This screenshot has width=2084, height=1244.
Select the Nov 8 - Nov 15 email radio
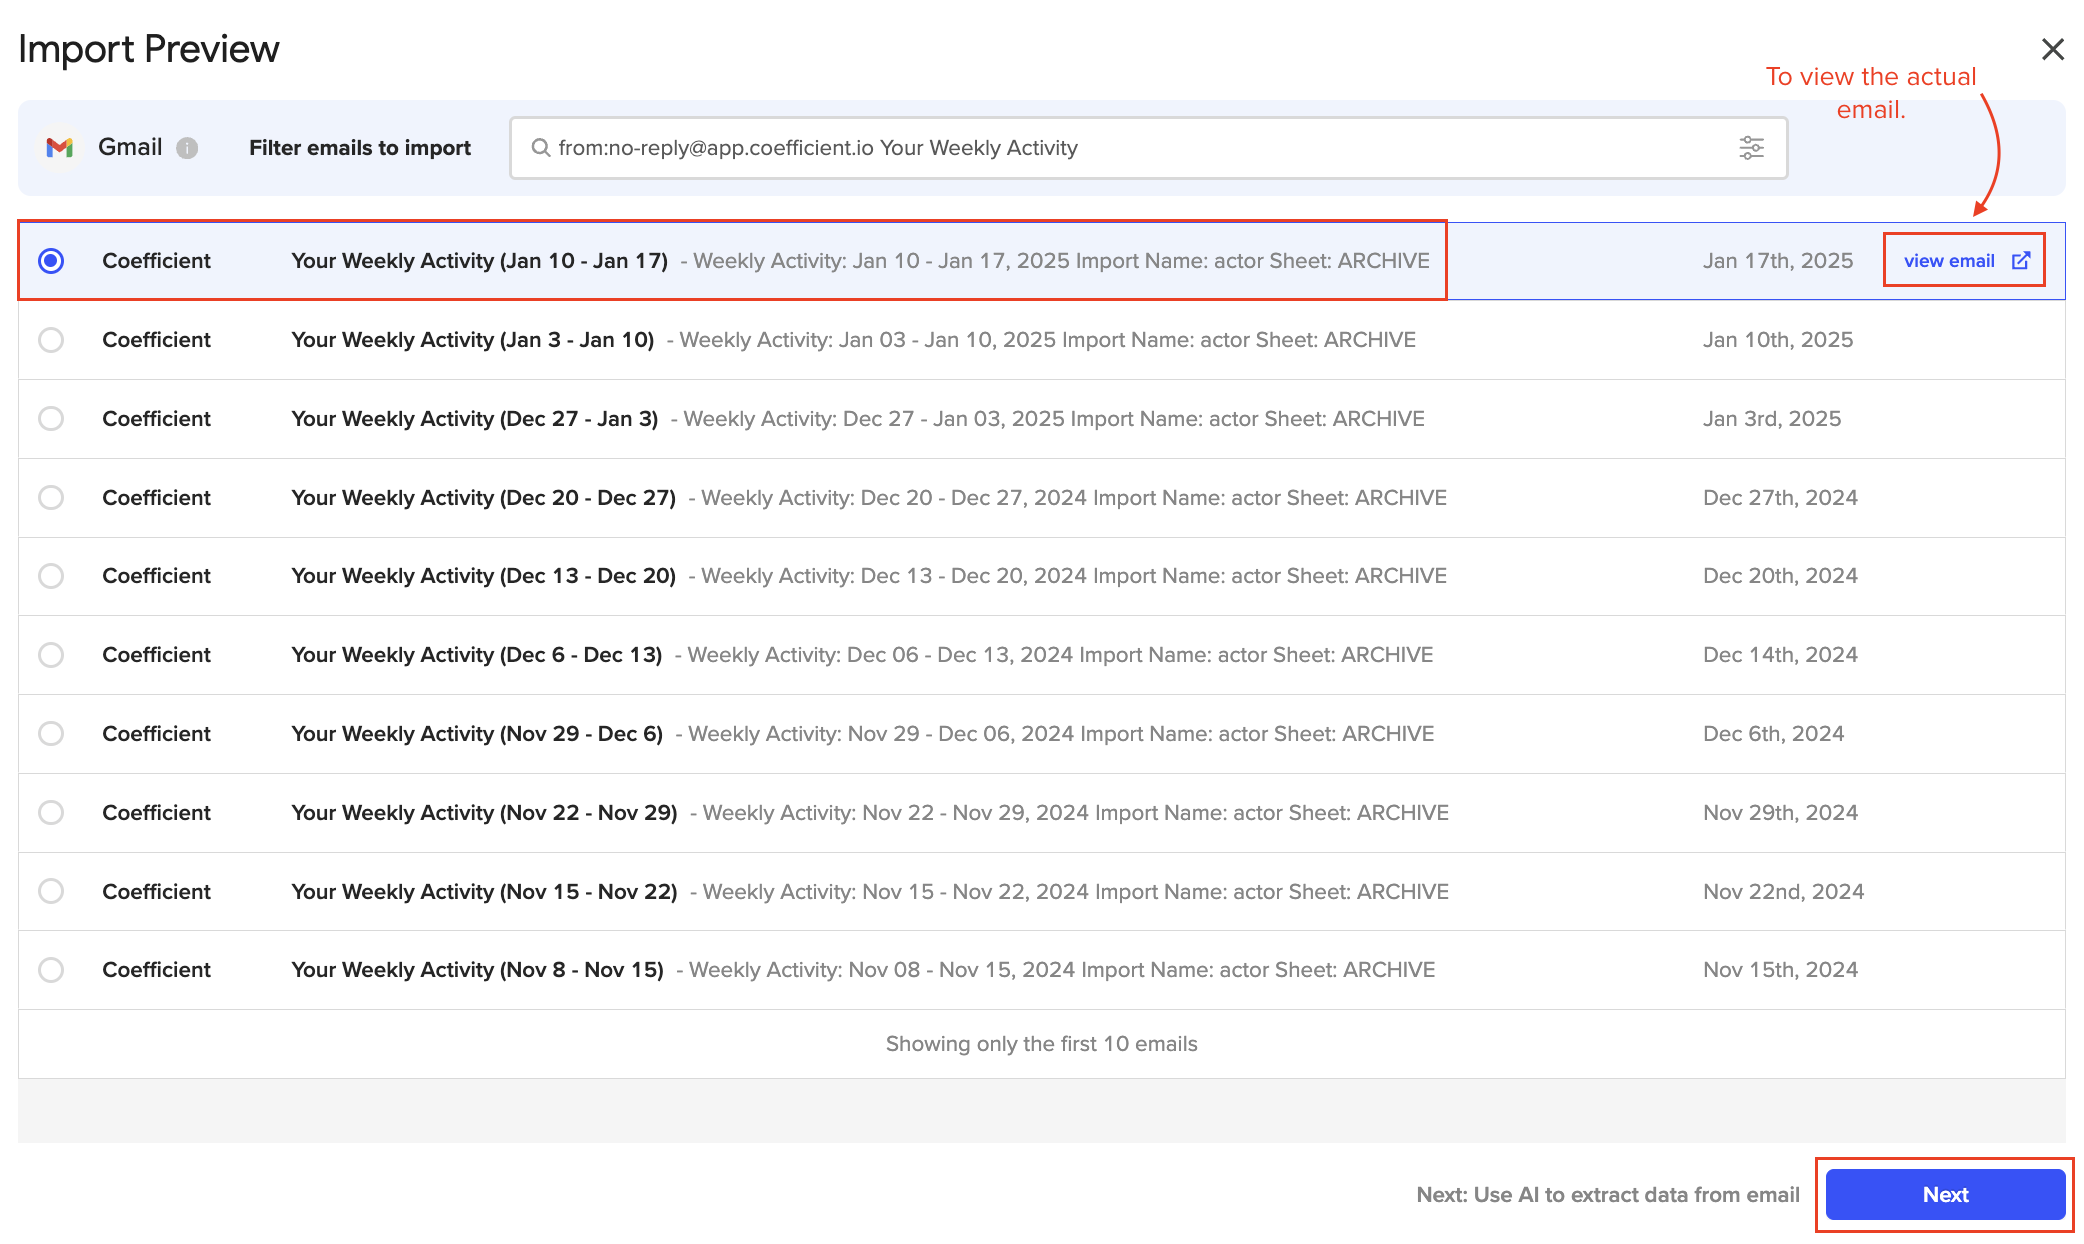51,970
